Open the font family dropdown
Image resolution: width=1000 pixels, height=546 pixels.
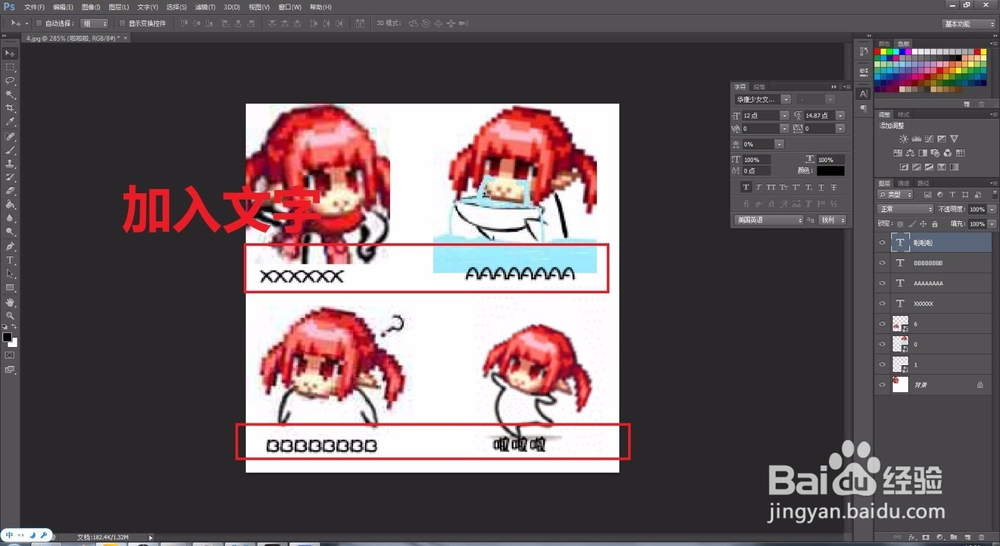point(786,100)
